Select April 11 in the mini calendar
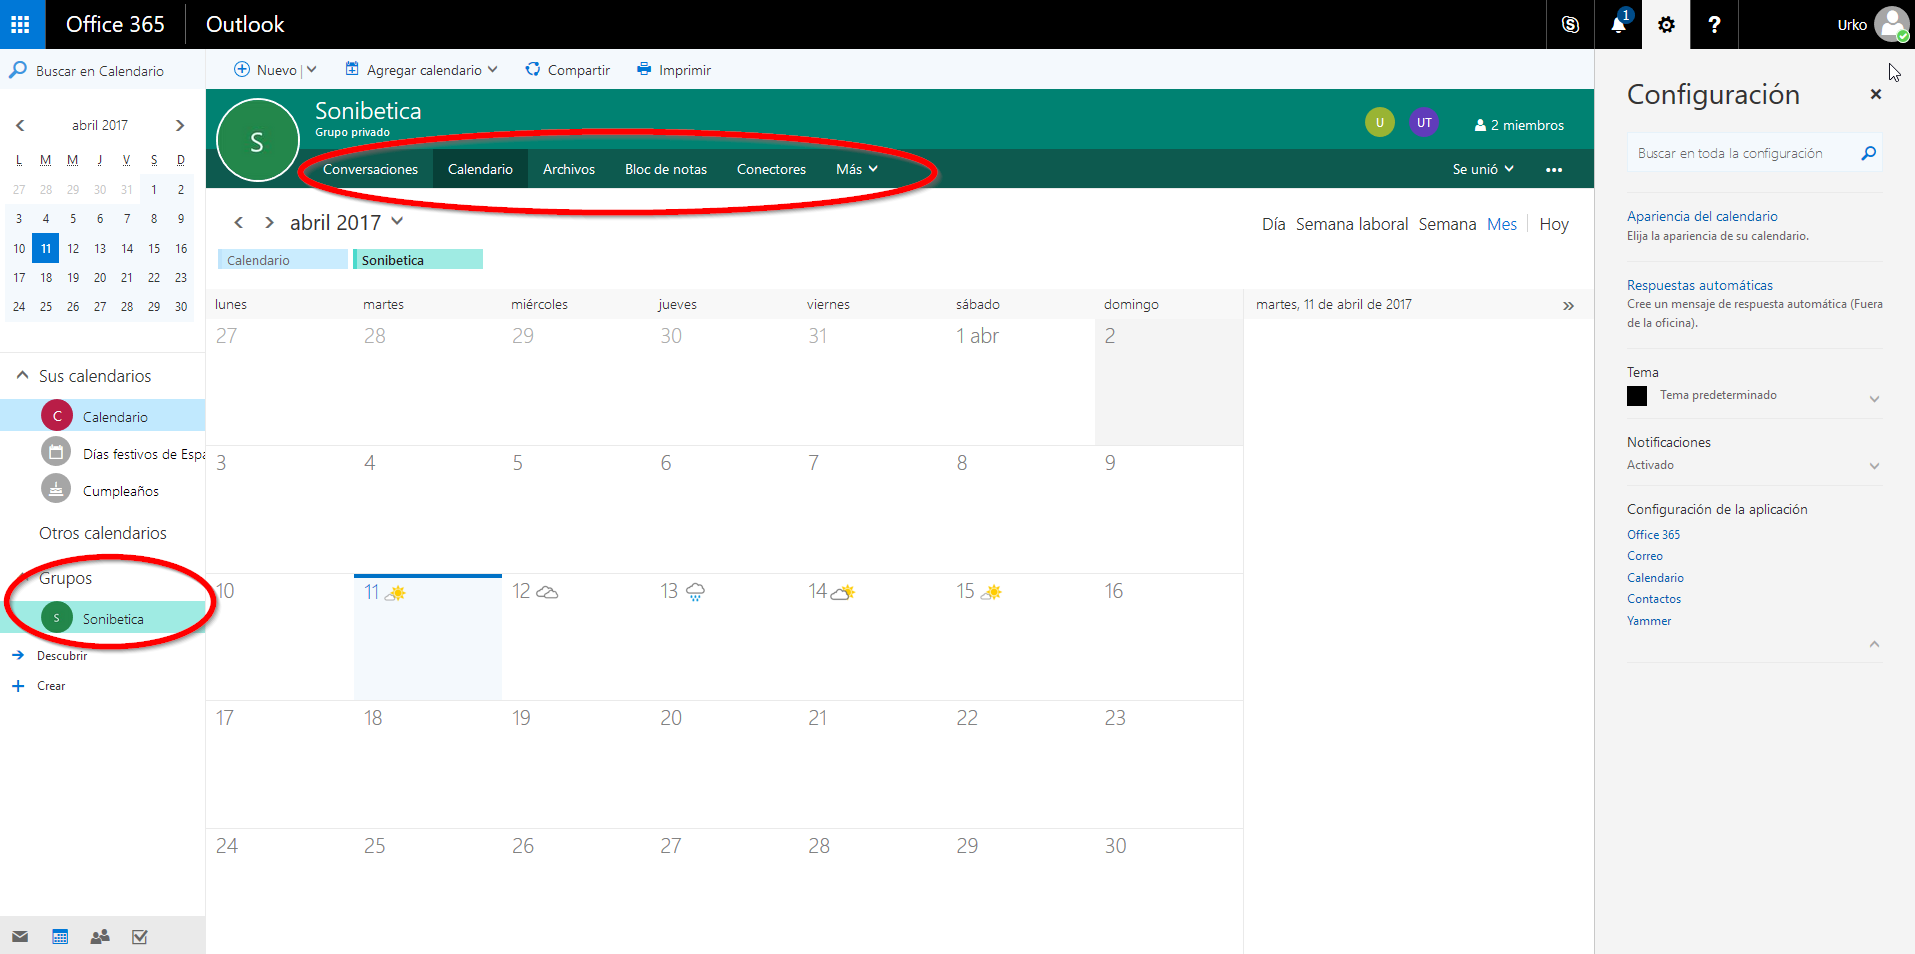1915x954 pixels. click(46, 248)
